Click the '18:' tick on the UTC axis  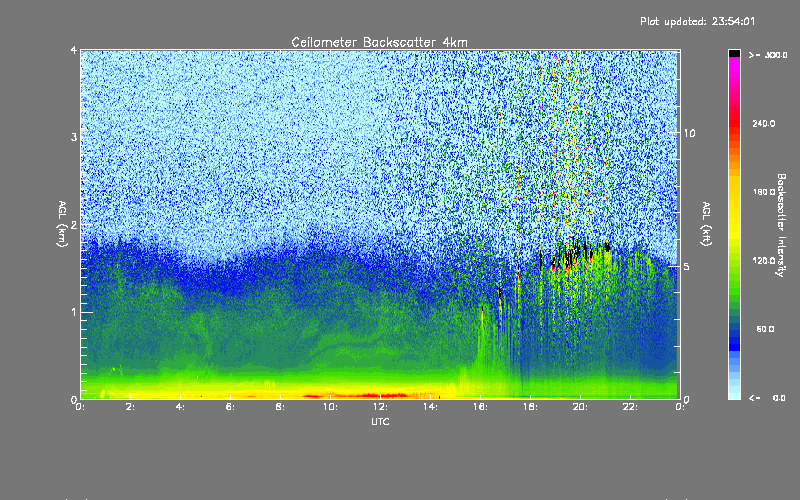click(x=530, y=407)
